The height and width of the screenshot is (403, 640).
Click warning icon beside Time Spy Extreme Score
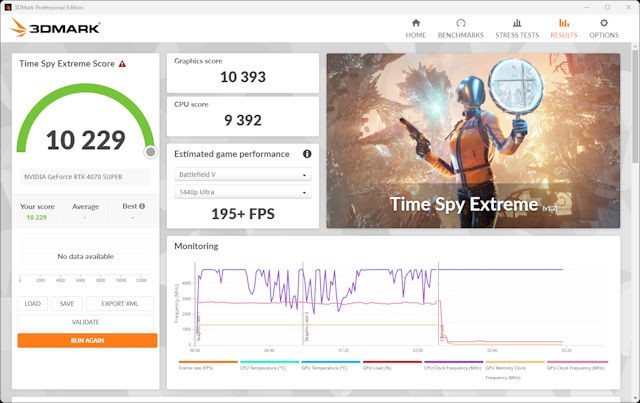pyautogui.click(x=122, y=64)
